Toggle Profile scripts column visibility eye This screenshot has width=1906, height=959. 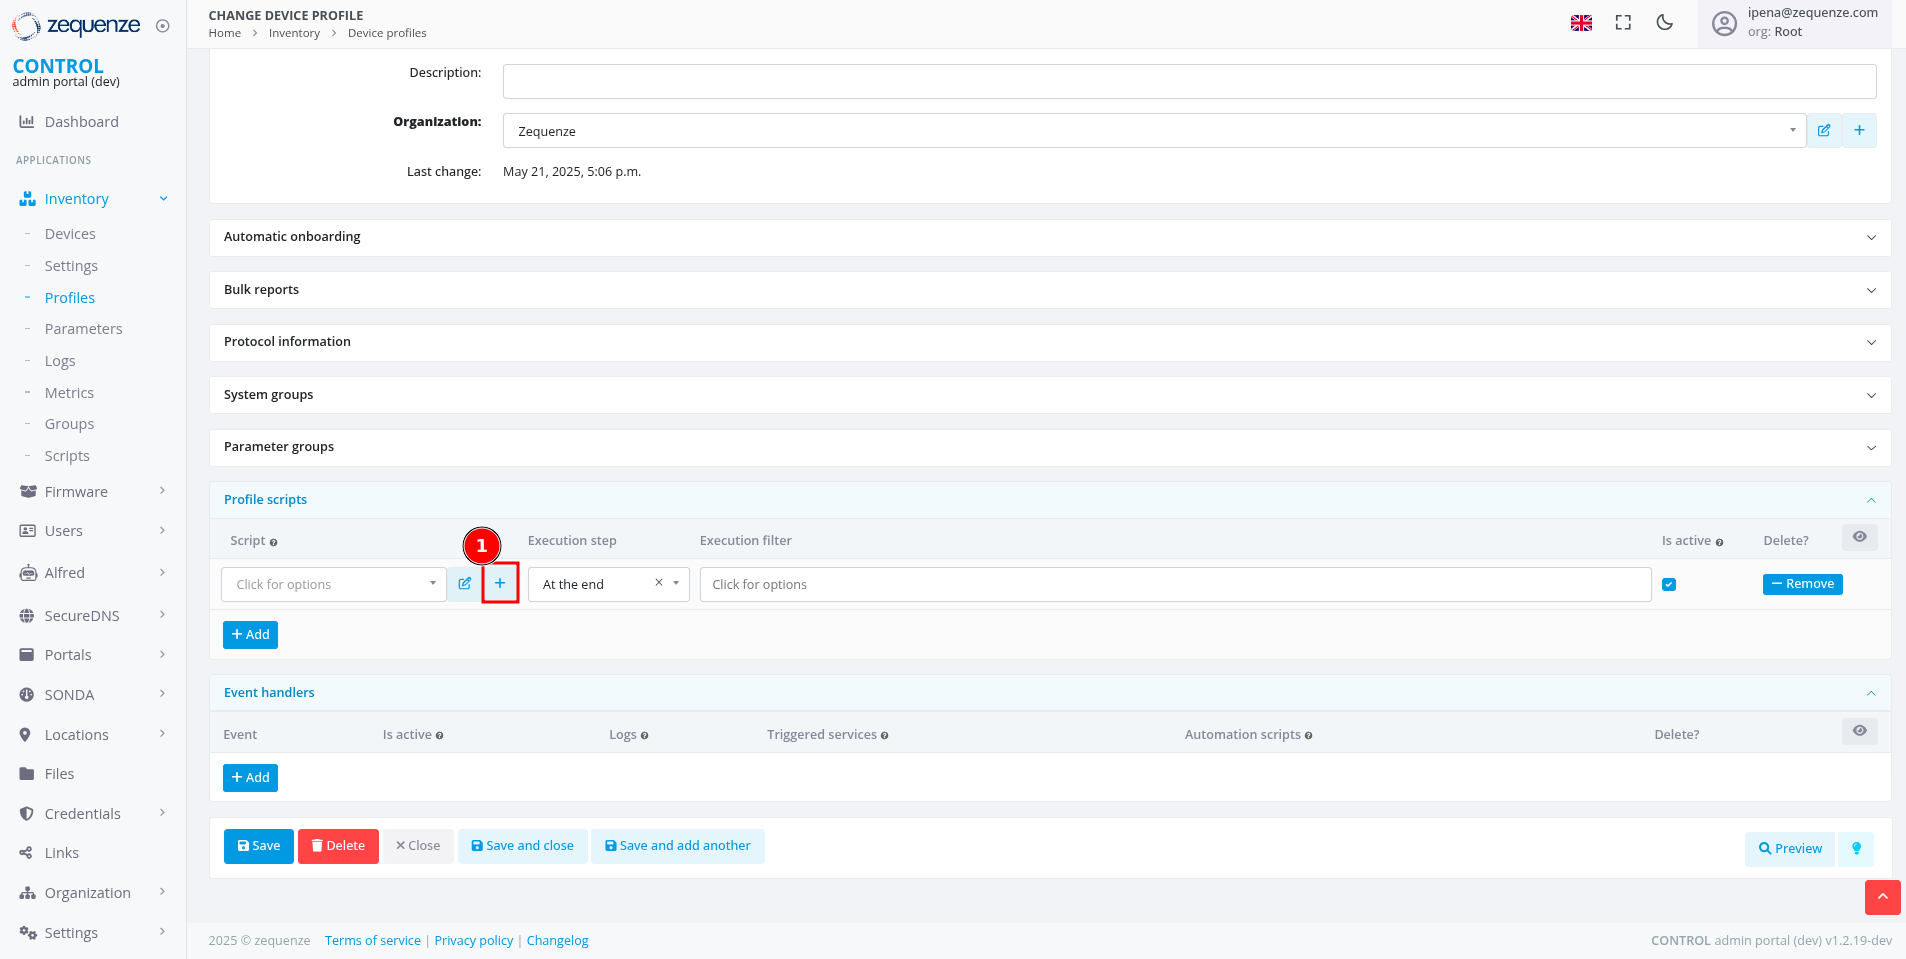click(1859, 538)
